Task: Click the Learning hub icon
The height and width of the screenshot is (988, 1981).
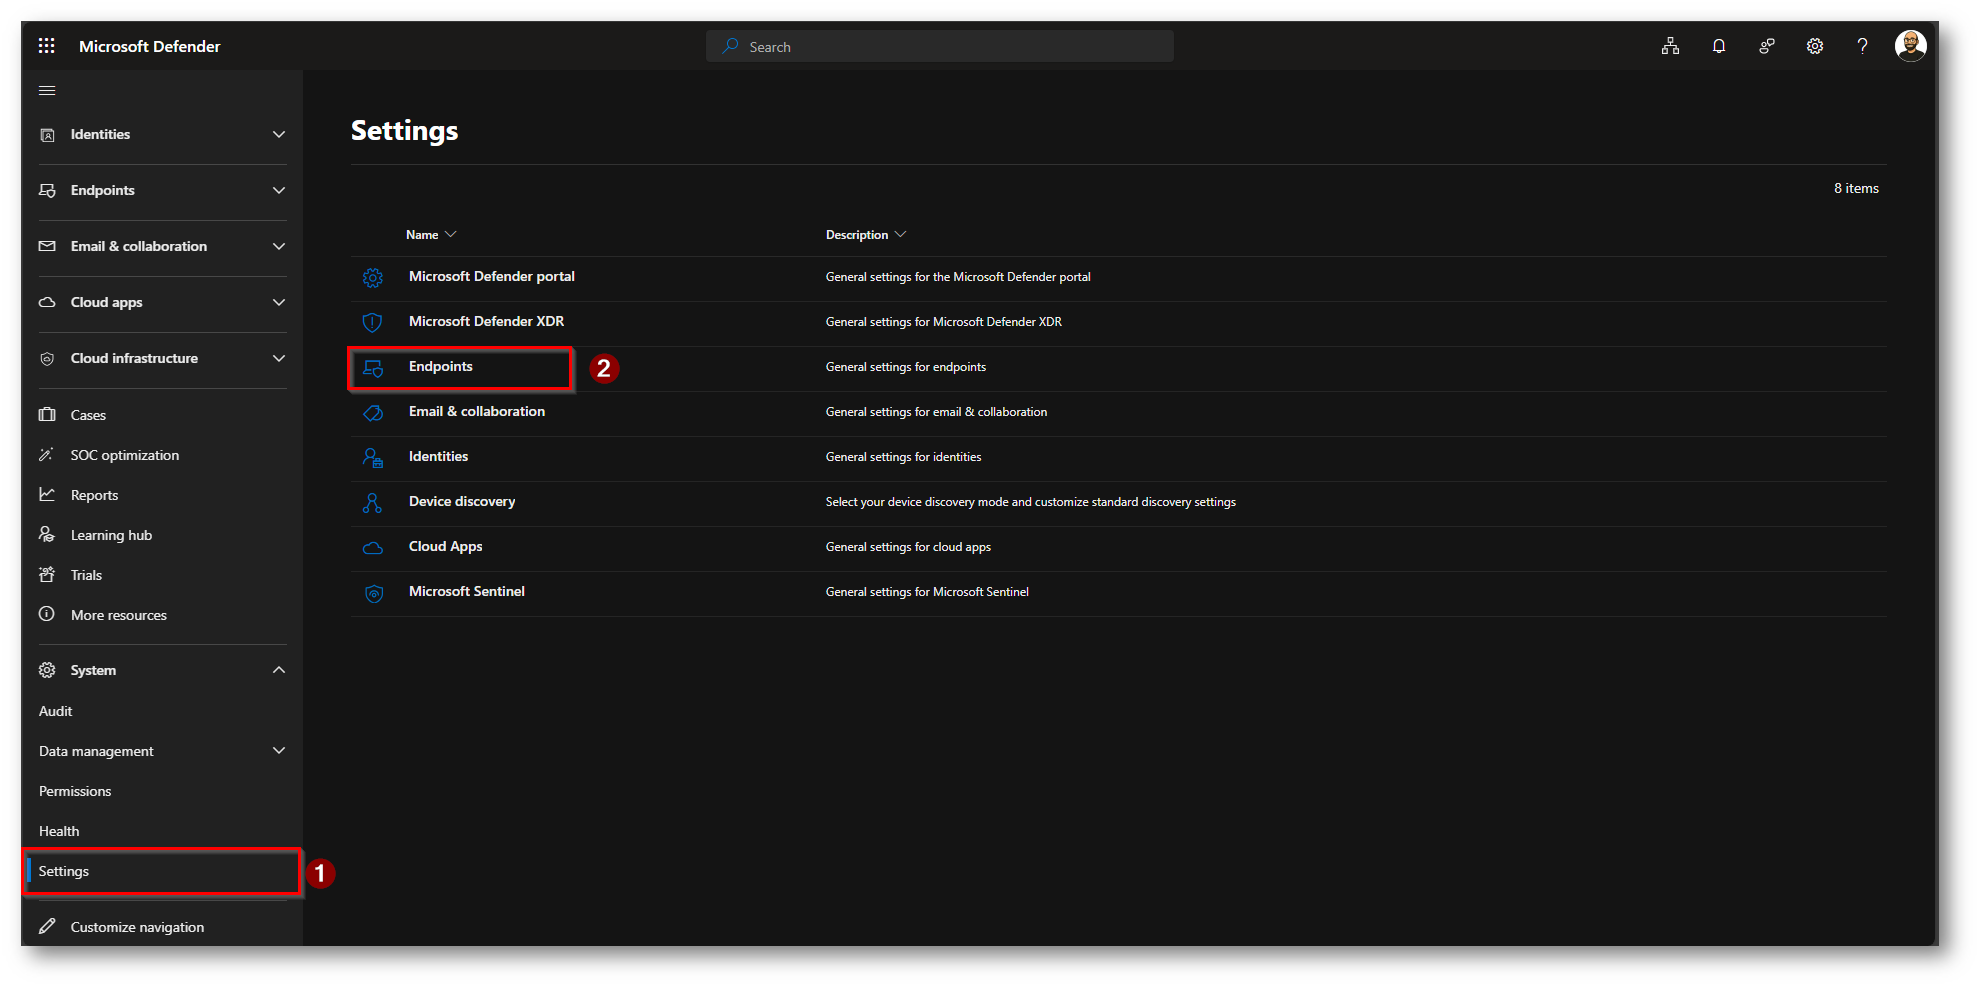Action: tap(47, 535)
